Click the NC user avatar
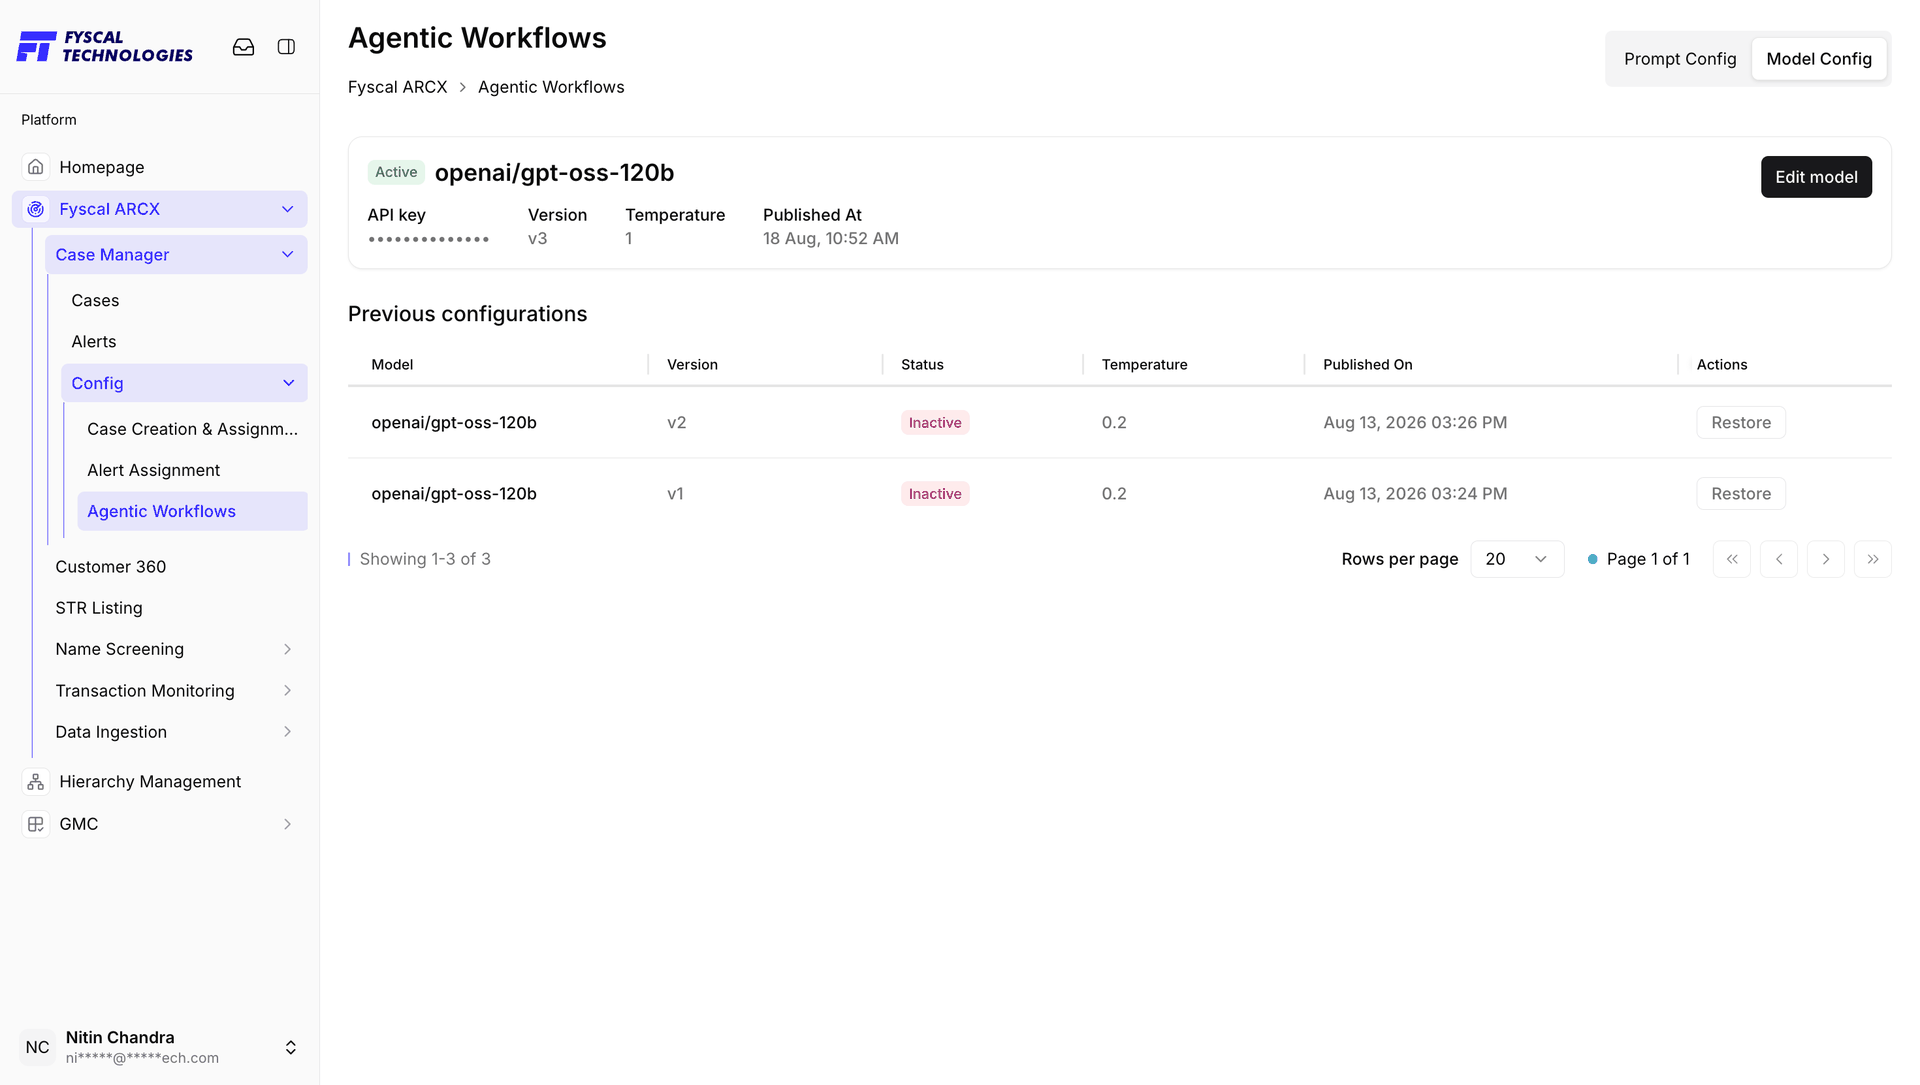 point(37,1047)
